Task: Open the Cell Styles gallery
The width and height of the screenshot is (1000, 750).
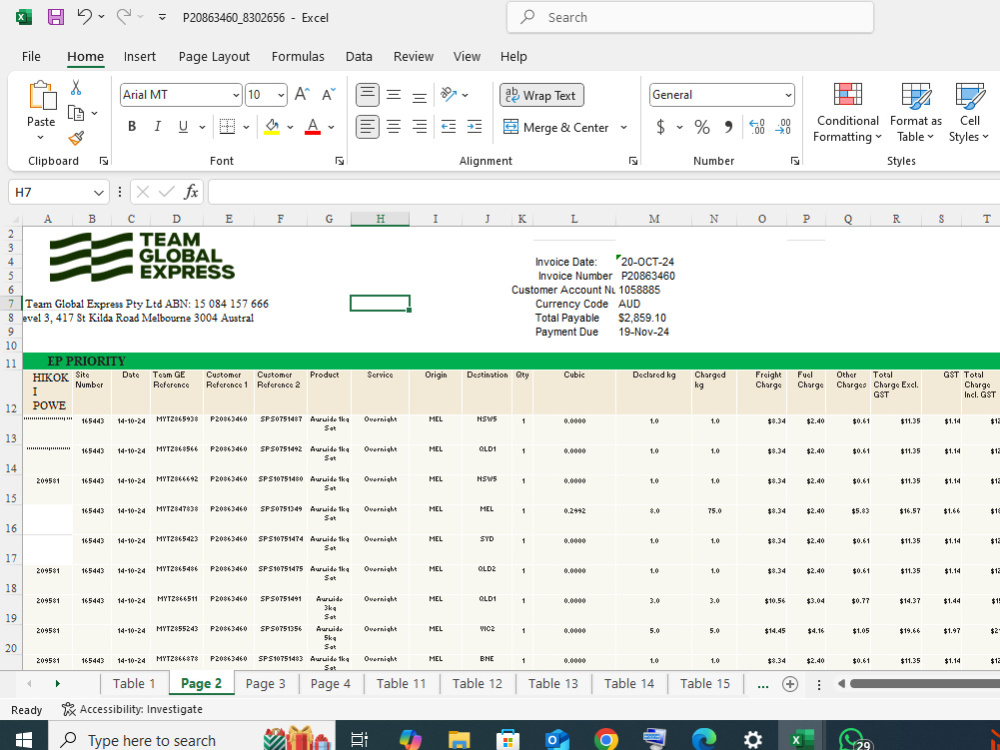Action: pyautogui.click(x=967, y=113)
